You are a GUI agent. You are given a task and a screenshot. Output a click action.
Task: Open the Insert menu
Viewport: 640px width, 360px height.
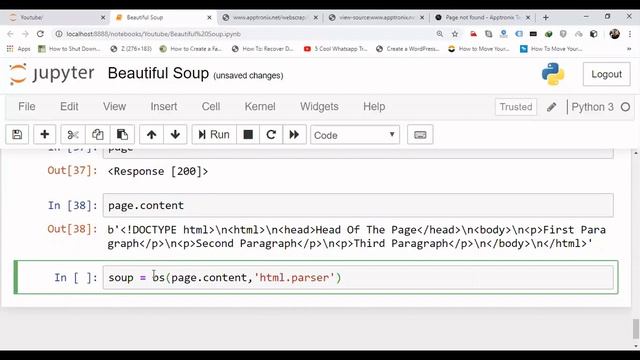[x=164, y=107]
